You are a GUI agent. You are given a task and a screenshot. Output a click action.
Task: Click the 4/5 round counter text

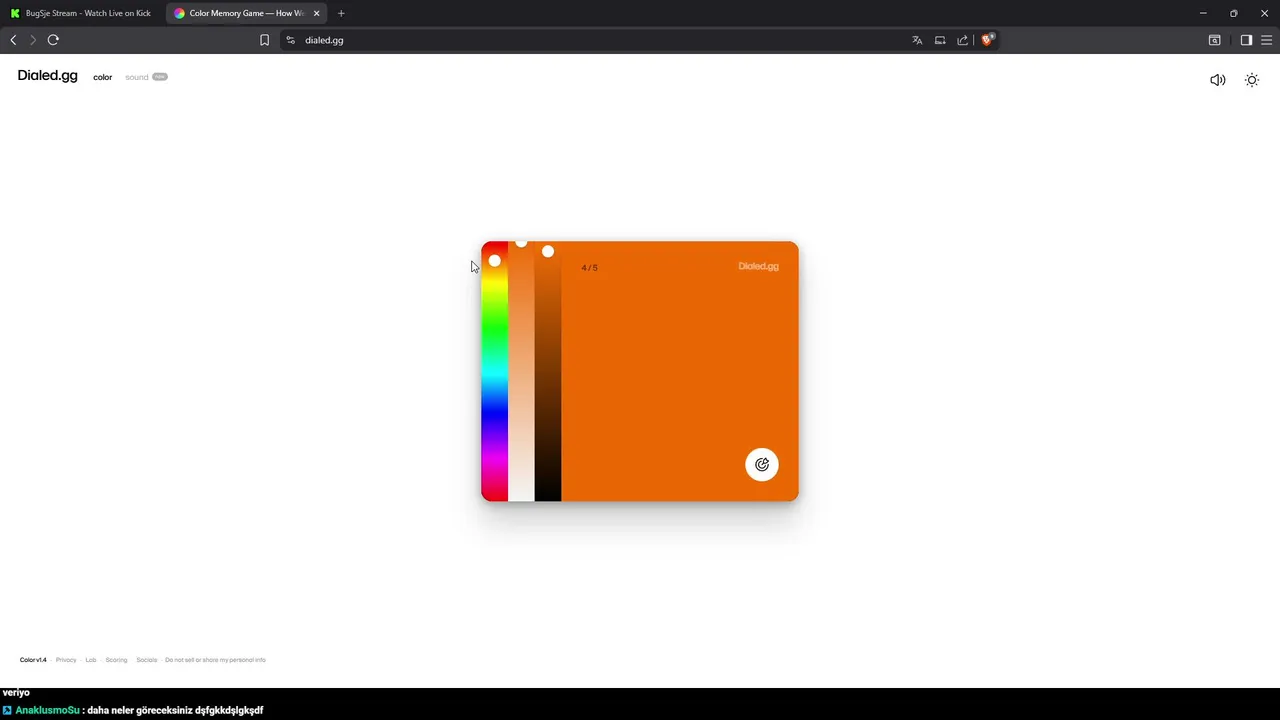tap(590, 268)
